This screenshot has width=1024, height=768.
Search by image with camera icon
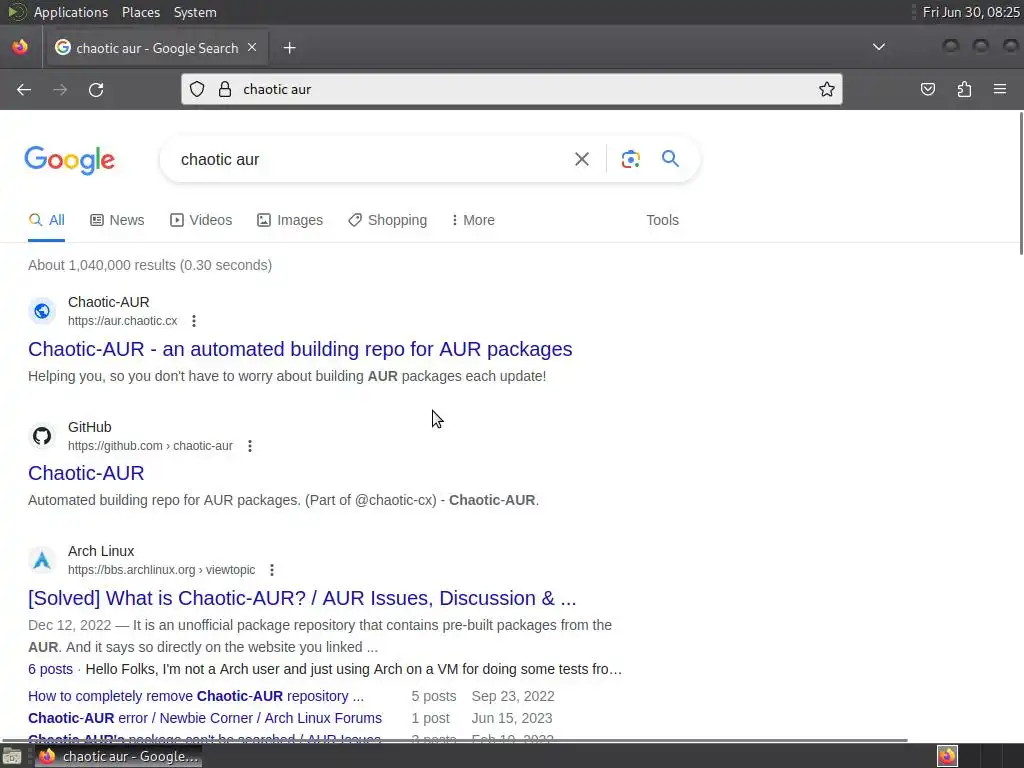[630, 159]
